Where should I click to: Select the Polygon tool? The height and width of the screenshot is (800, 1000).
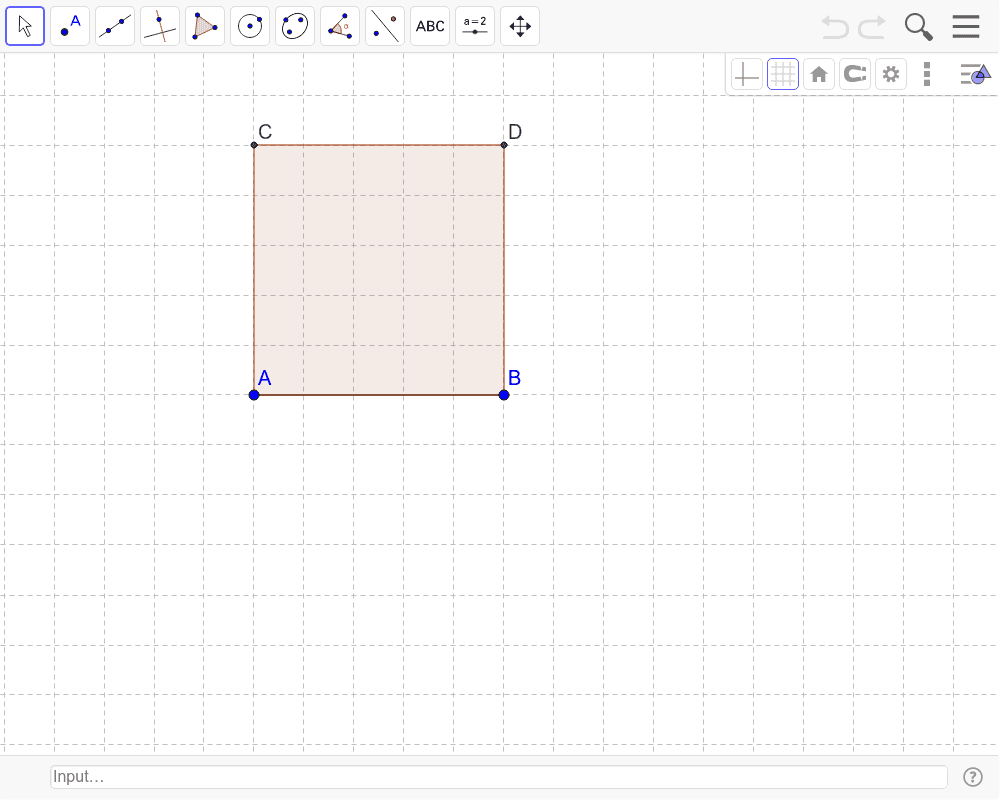[205, 26]
